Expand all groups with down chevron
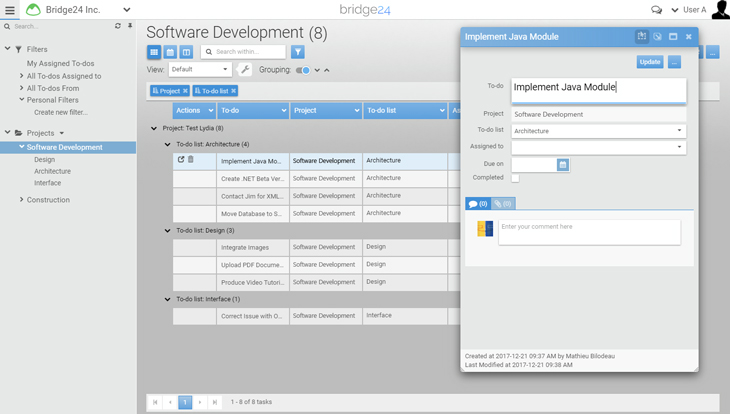This screenshot has width=730, height=414. click(317, 70)
